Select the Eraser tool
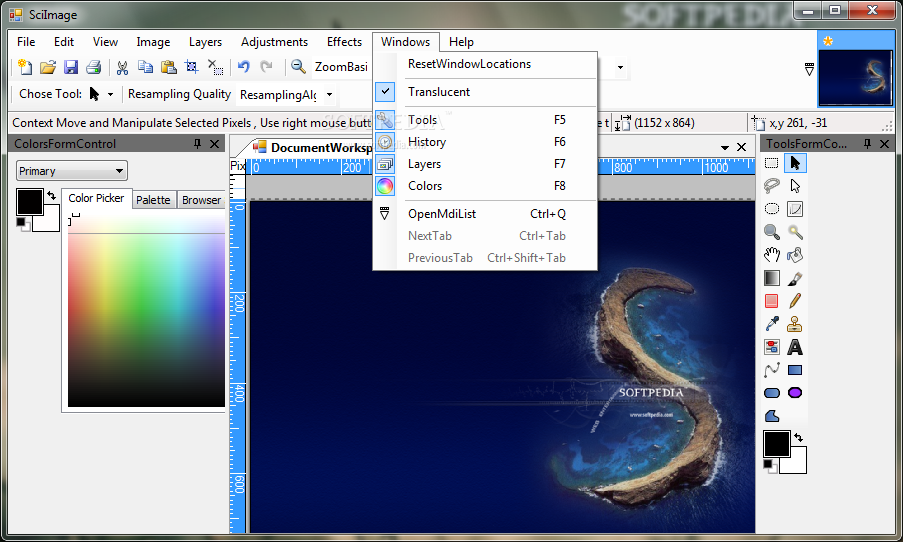 [772, 301]
